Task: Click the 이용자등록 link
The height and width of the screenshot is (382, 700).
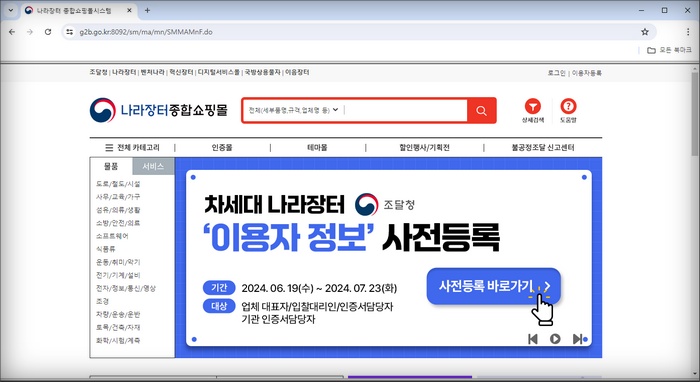Action: (587, 73)
